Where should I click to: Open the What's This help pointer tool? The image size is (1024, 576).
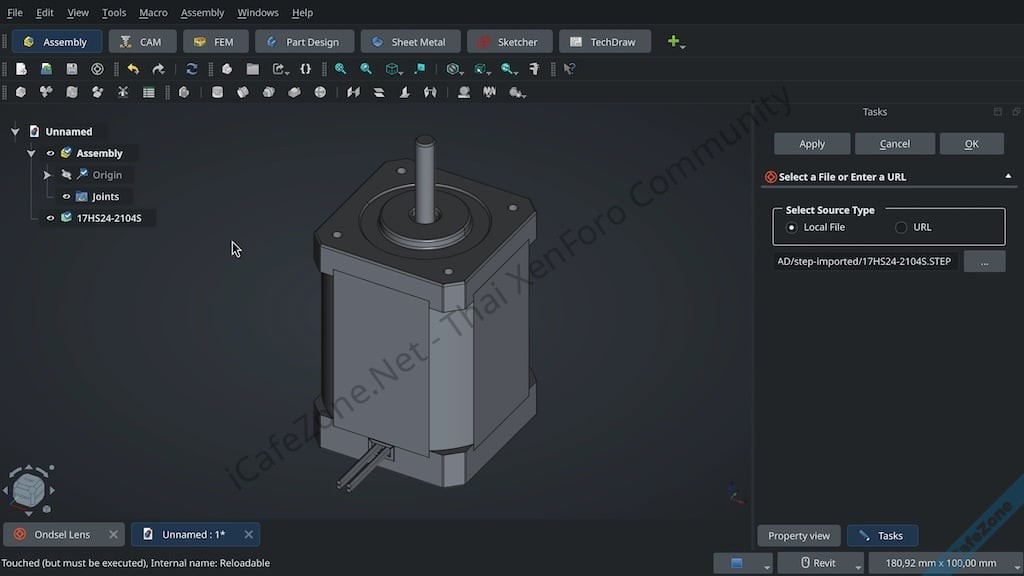tap(569, 69)
